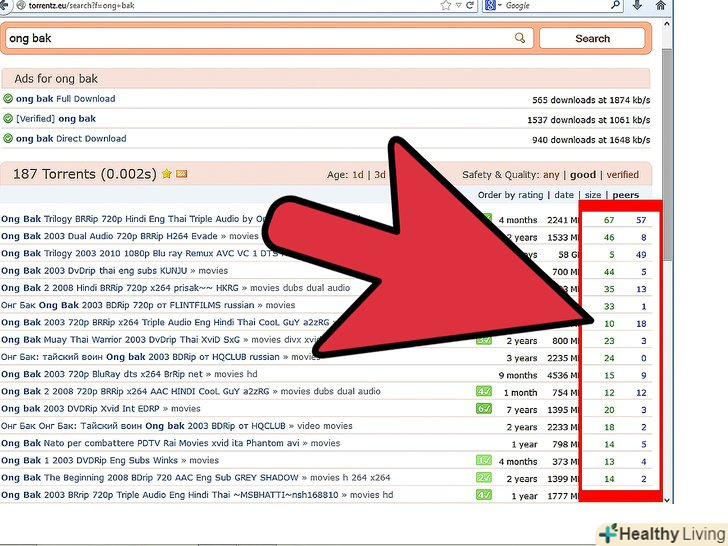Open Google search engine selector dropdown
This screenshot has width=728, height=546.
click(x=492, y=5)
